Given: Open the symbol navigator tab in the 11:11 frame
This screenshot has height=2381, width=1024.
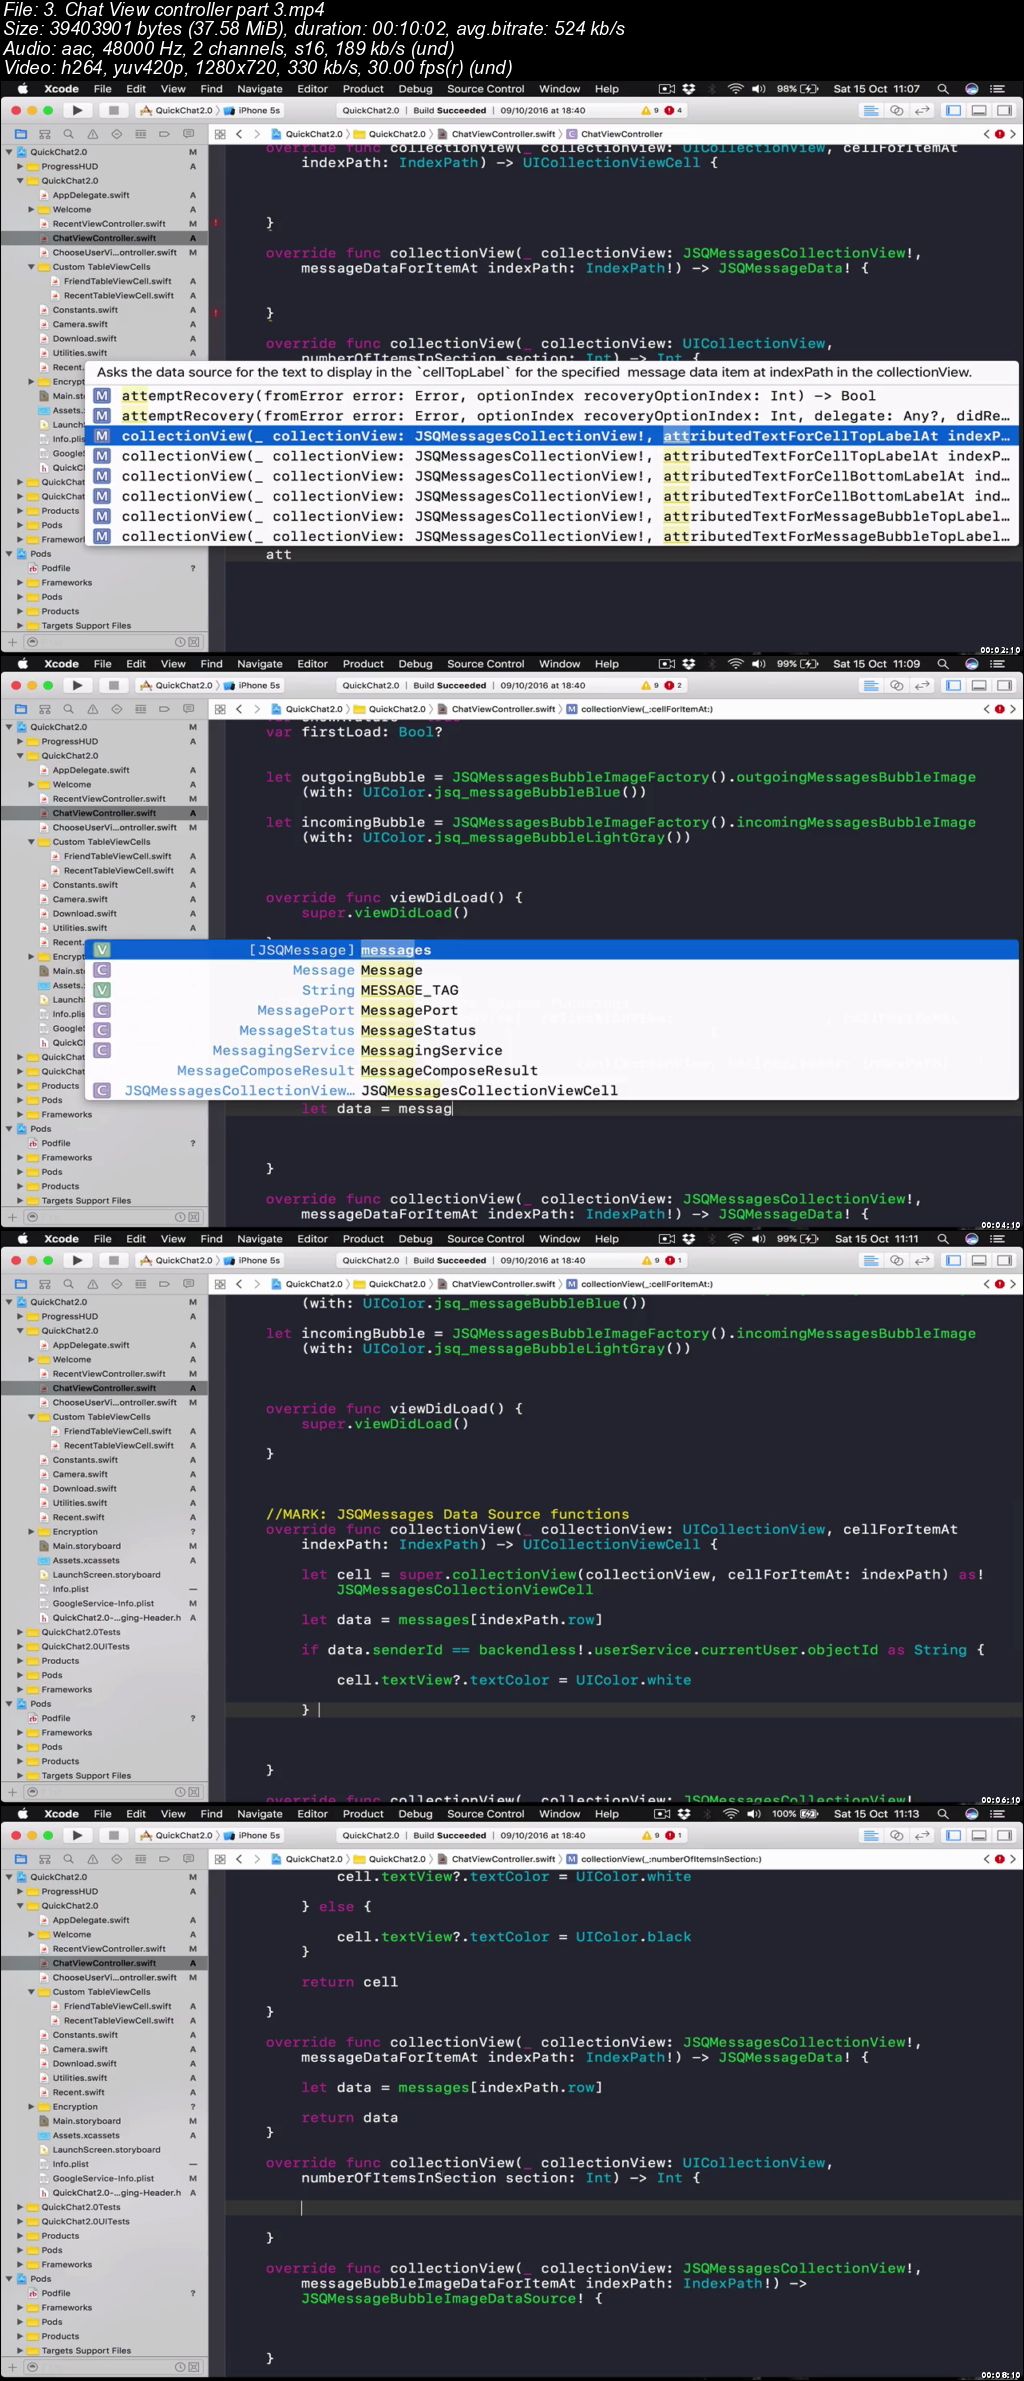Looking at the screenshot, I should pos(45,1283).
